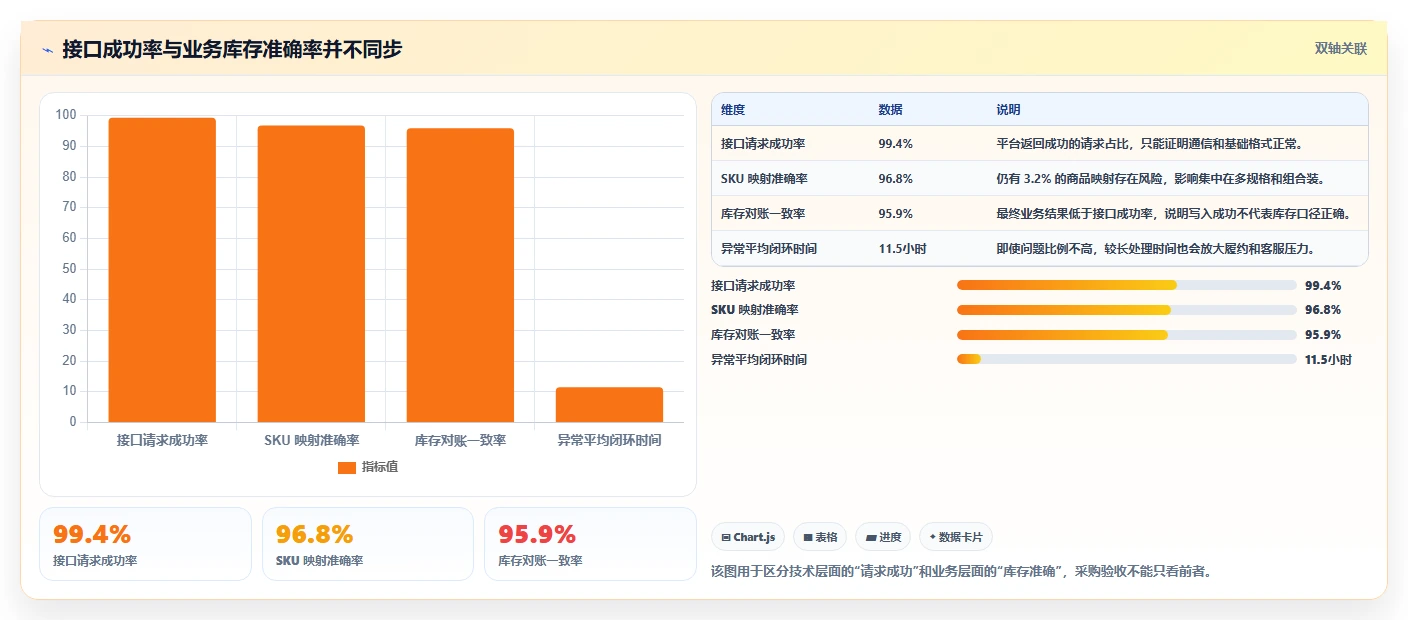Screen dimensions: 1408x620
Task: Click the 数据 table column header
Action: tap(890, 110)
